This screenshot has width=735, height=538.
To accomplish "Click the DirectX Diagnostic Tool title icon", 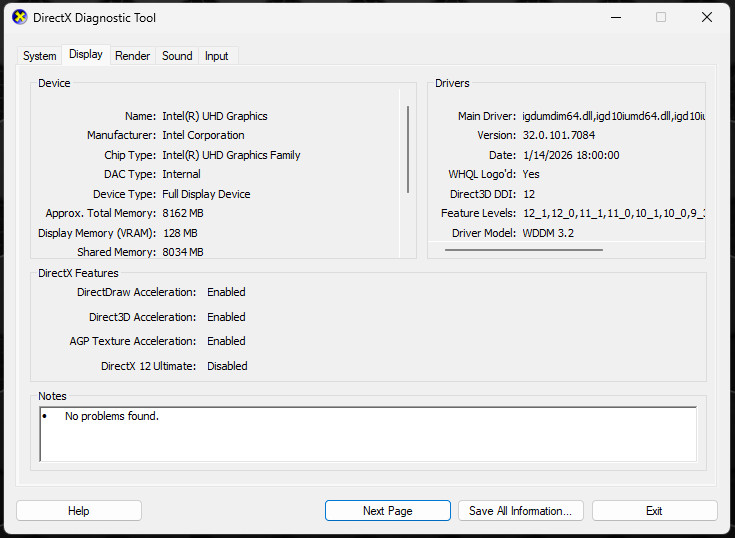I will (x=20, y=17).
